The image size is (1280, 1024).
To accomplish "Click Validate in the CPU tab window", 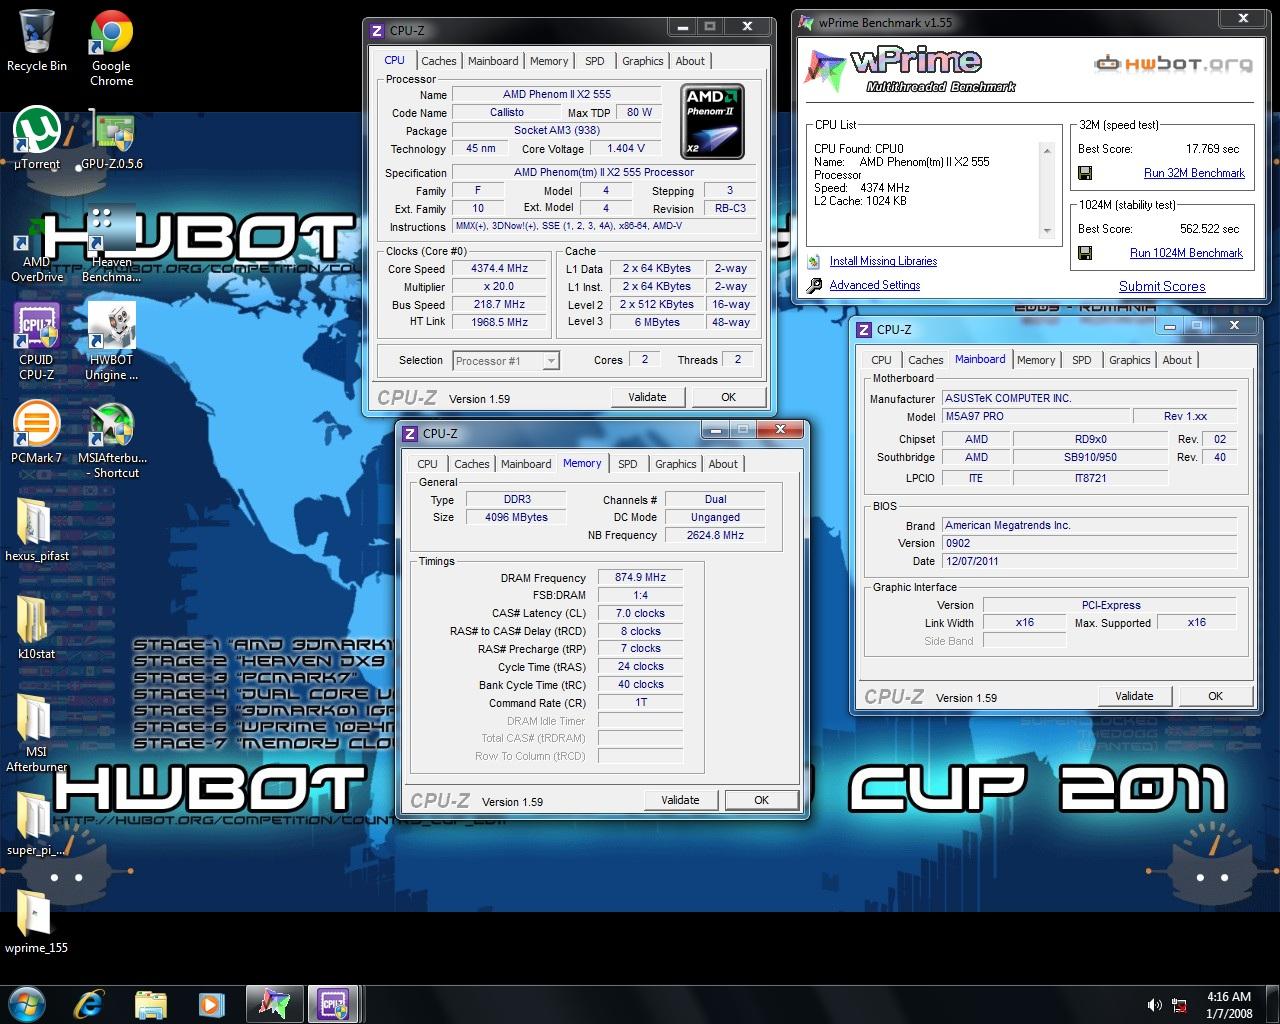I will pos(647,397).
